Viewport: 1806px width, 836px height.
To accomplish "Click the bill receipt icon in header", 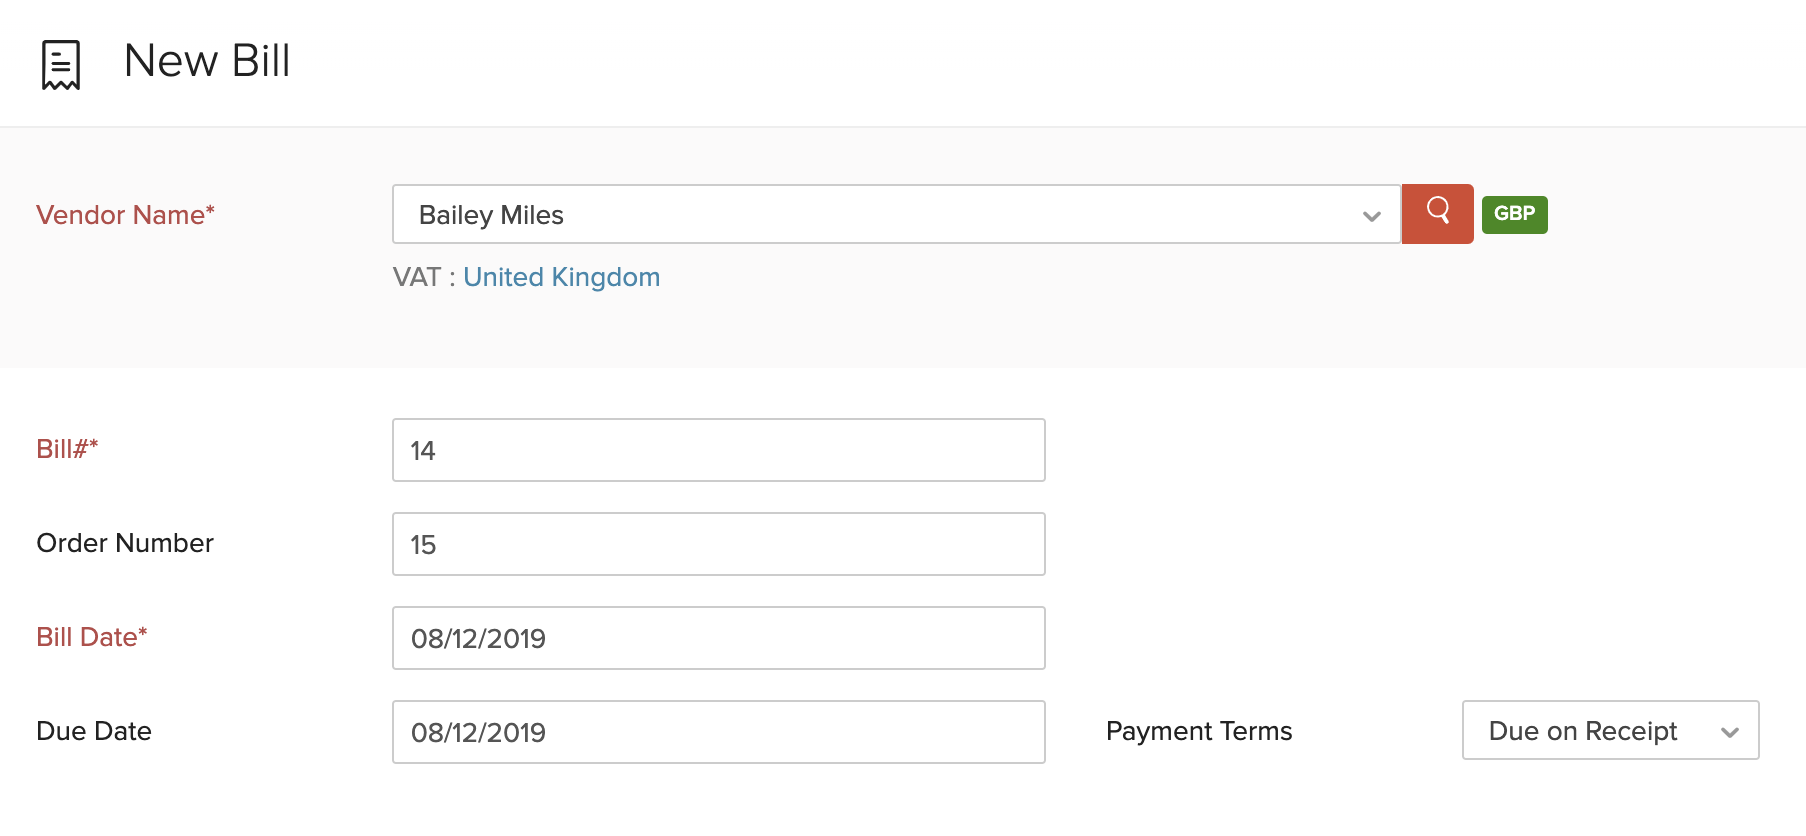I will pyautogui.click(x=61, y=64).
